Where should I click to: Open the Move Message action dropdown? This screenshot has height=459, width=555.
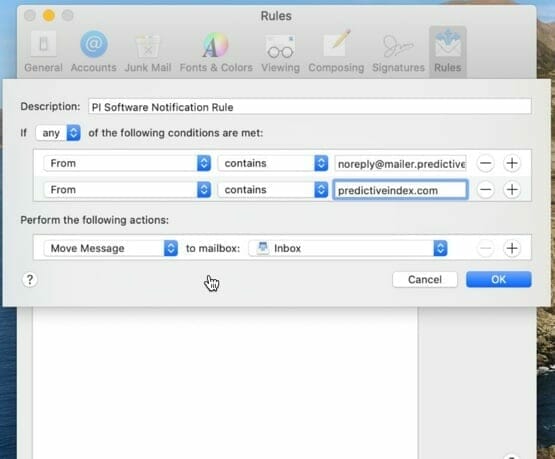click(x=111, y=248)
